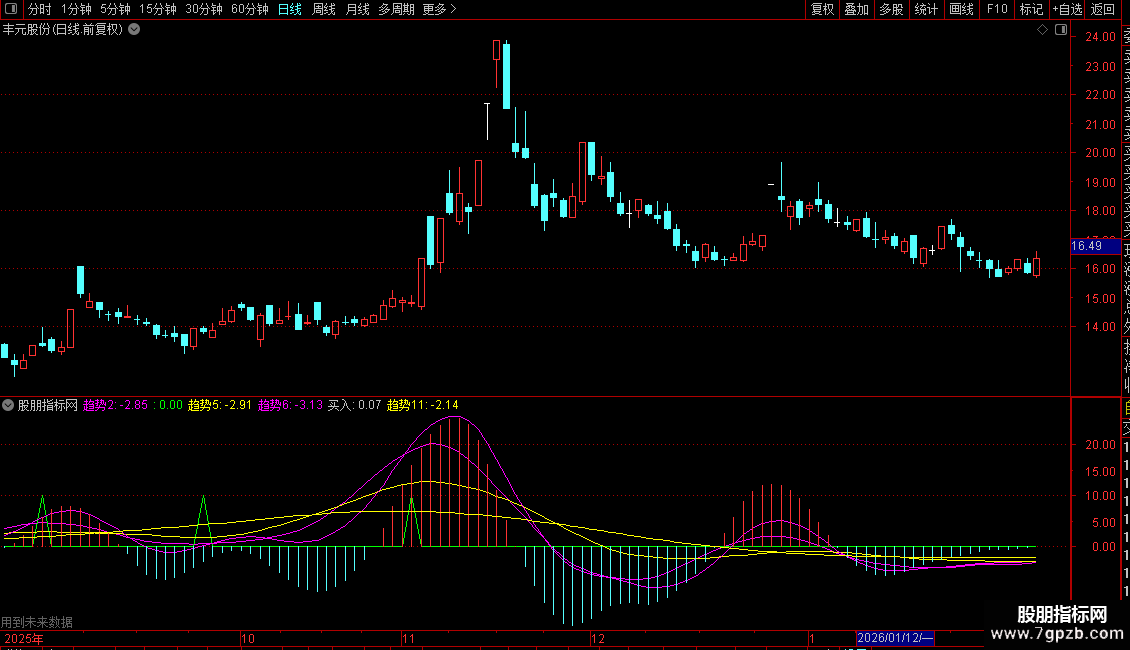This screenshot has height=650, width=1130.
Task: Click the 2026/01/12 date marker on timeline
Action: coord(896,638)
